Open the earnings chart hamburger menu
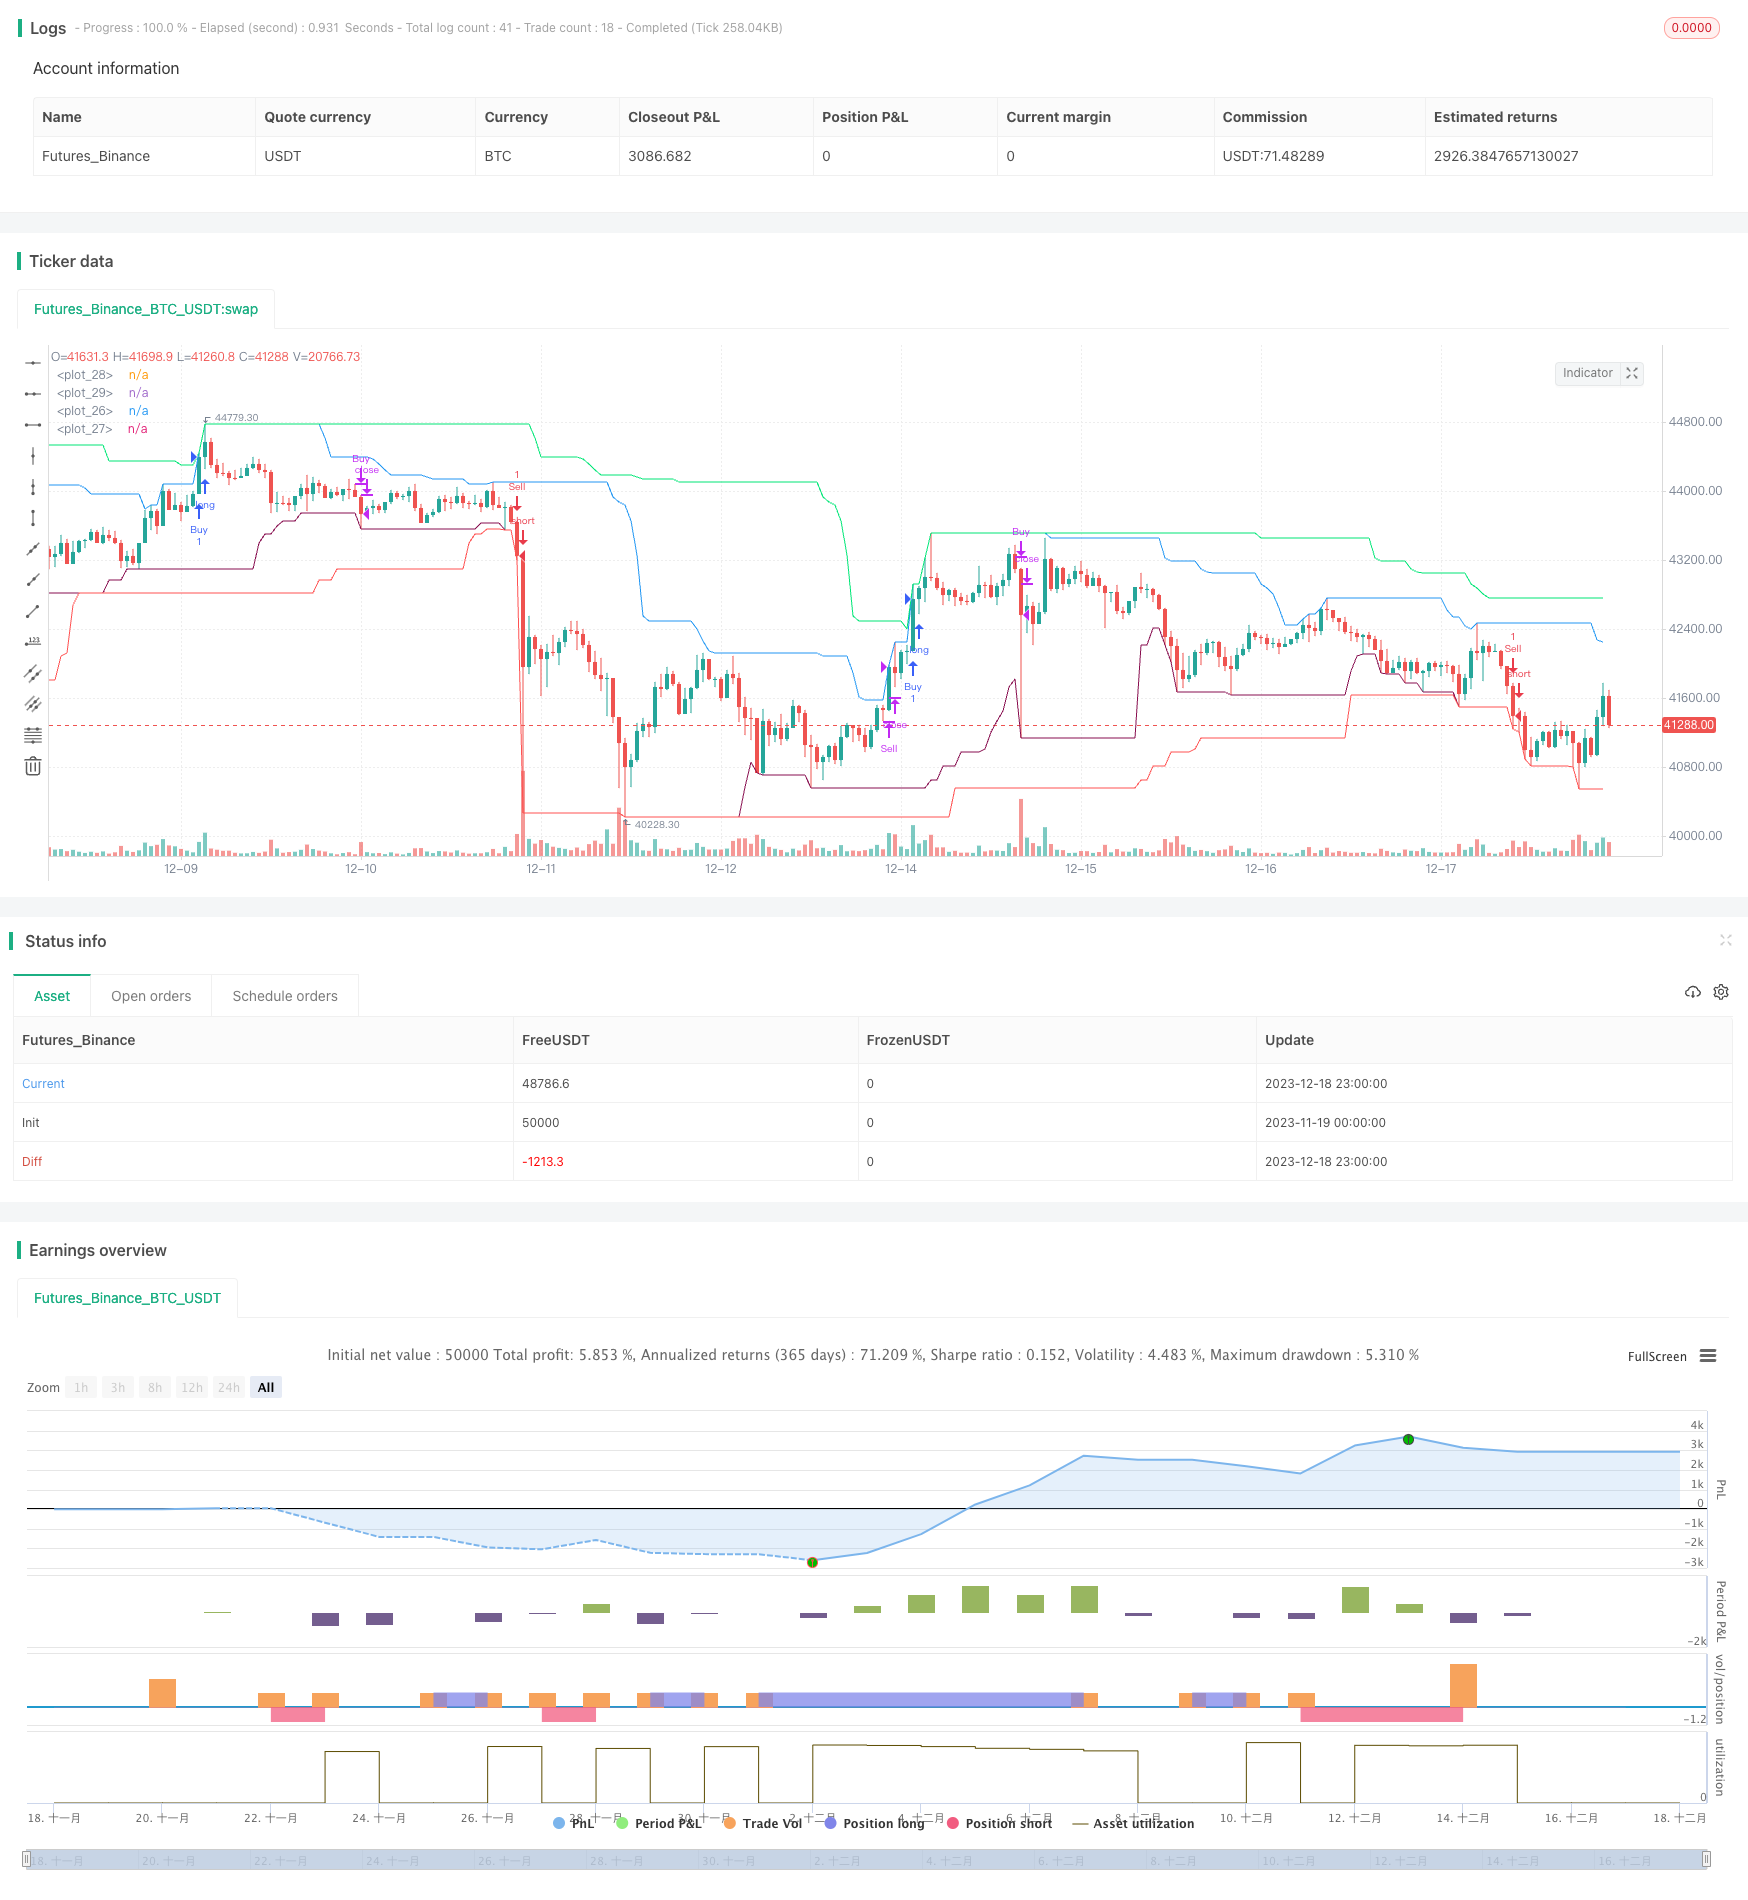Viewport: 1748px width, 1900px height. point(1708,1356)
